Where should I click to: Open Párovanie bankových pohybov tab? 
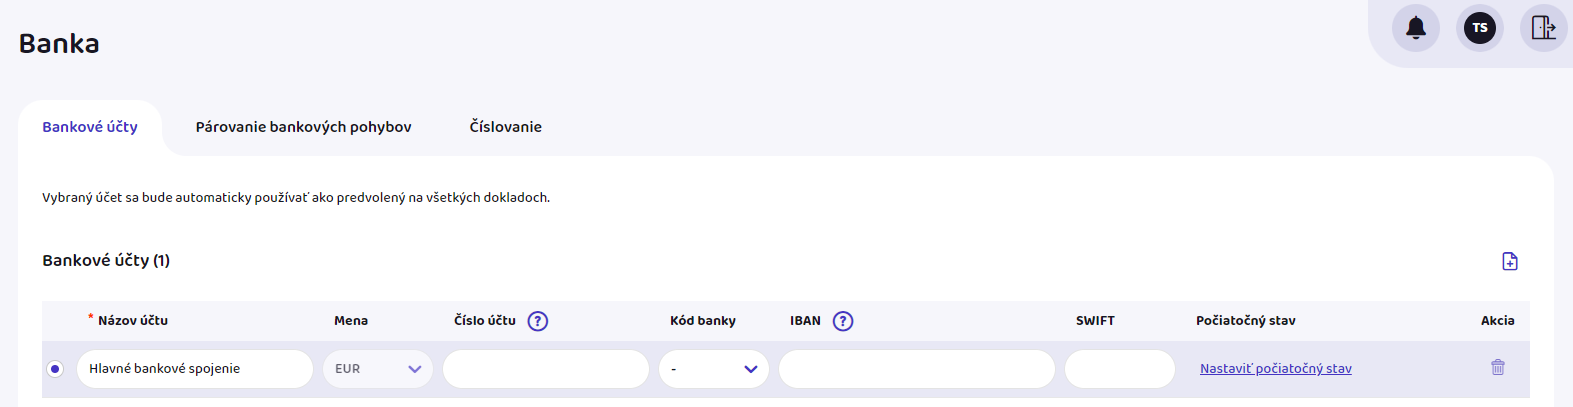point(303,127)
